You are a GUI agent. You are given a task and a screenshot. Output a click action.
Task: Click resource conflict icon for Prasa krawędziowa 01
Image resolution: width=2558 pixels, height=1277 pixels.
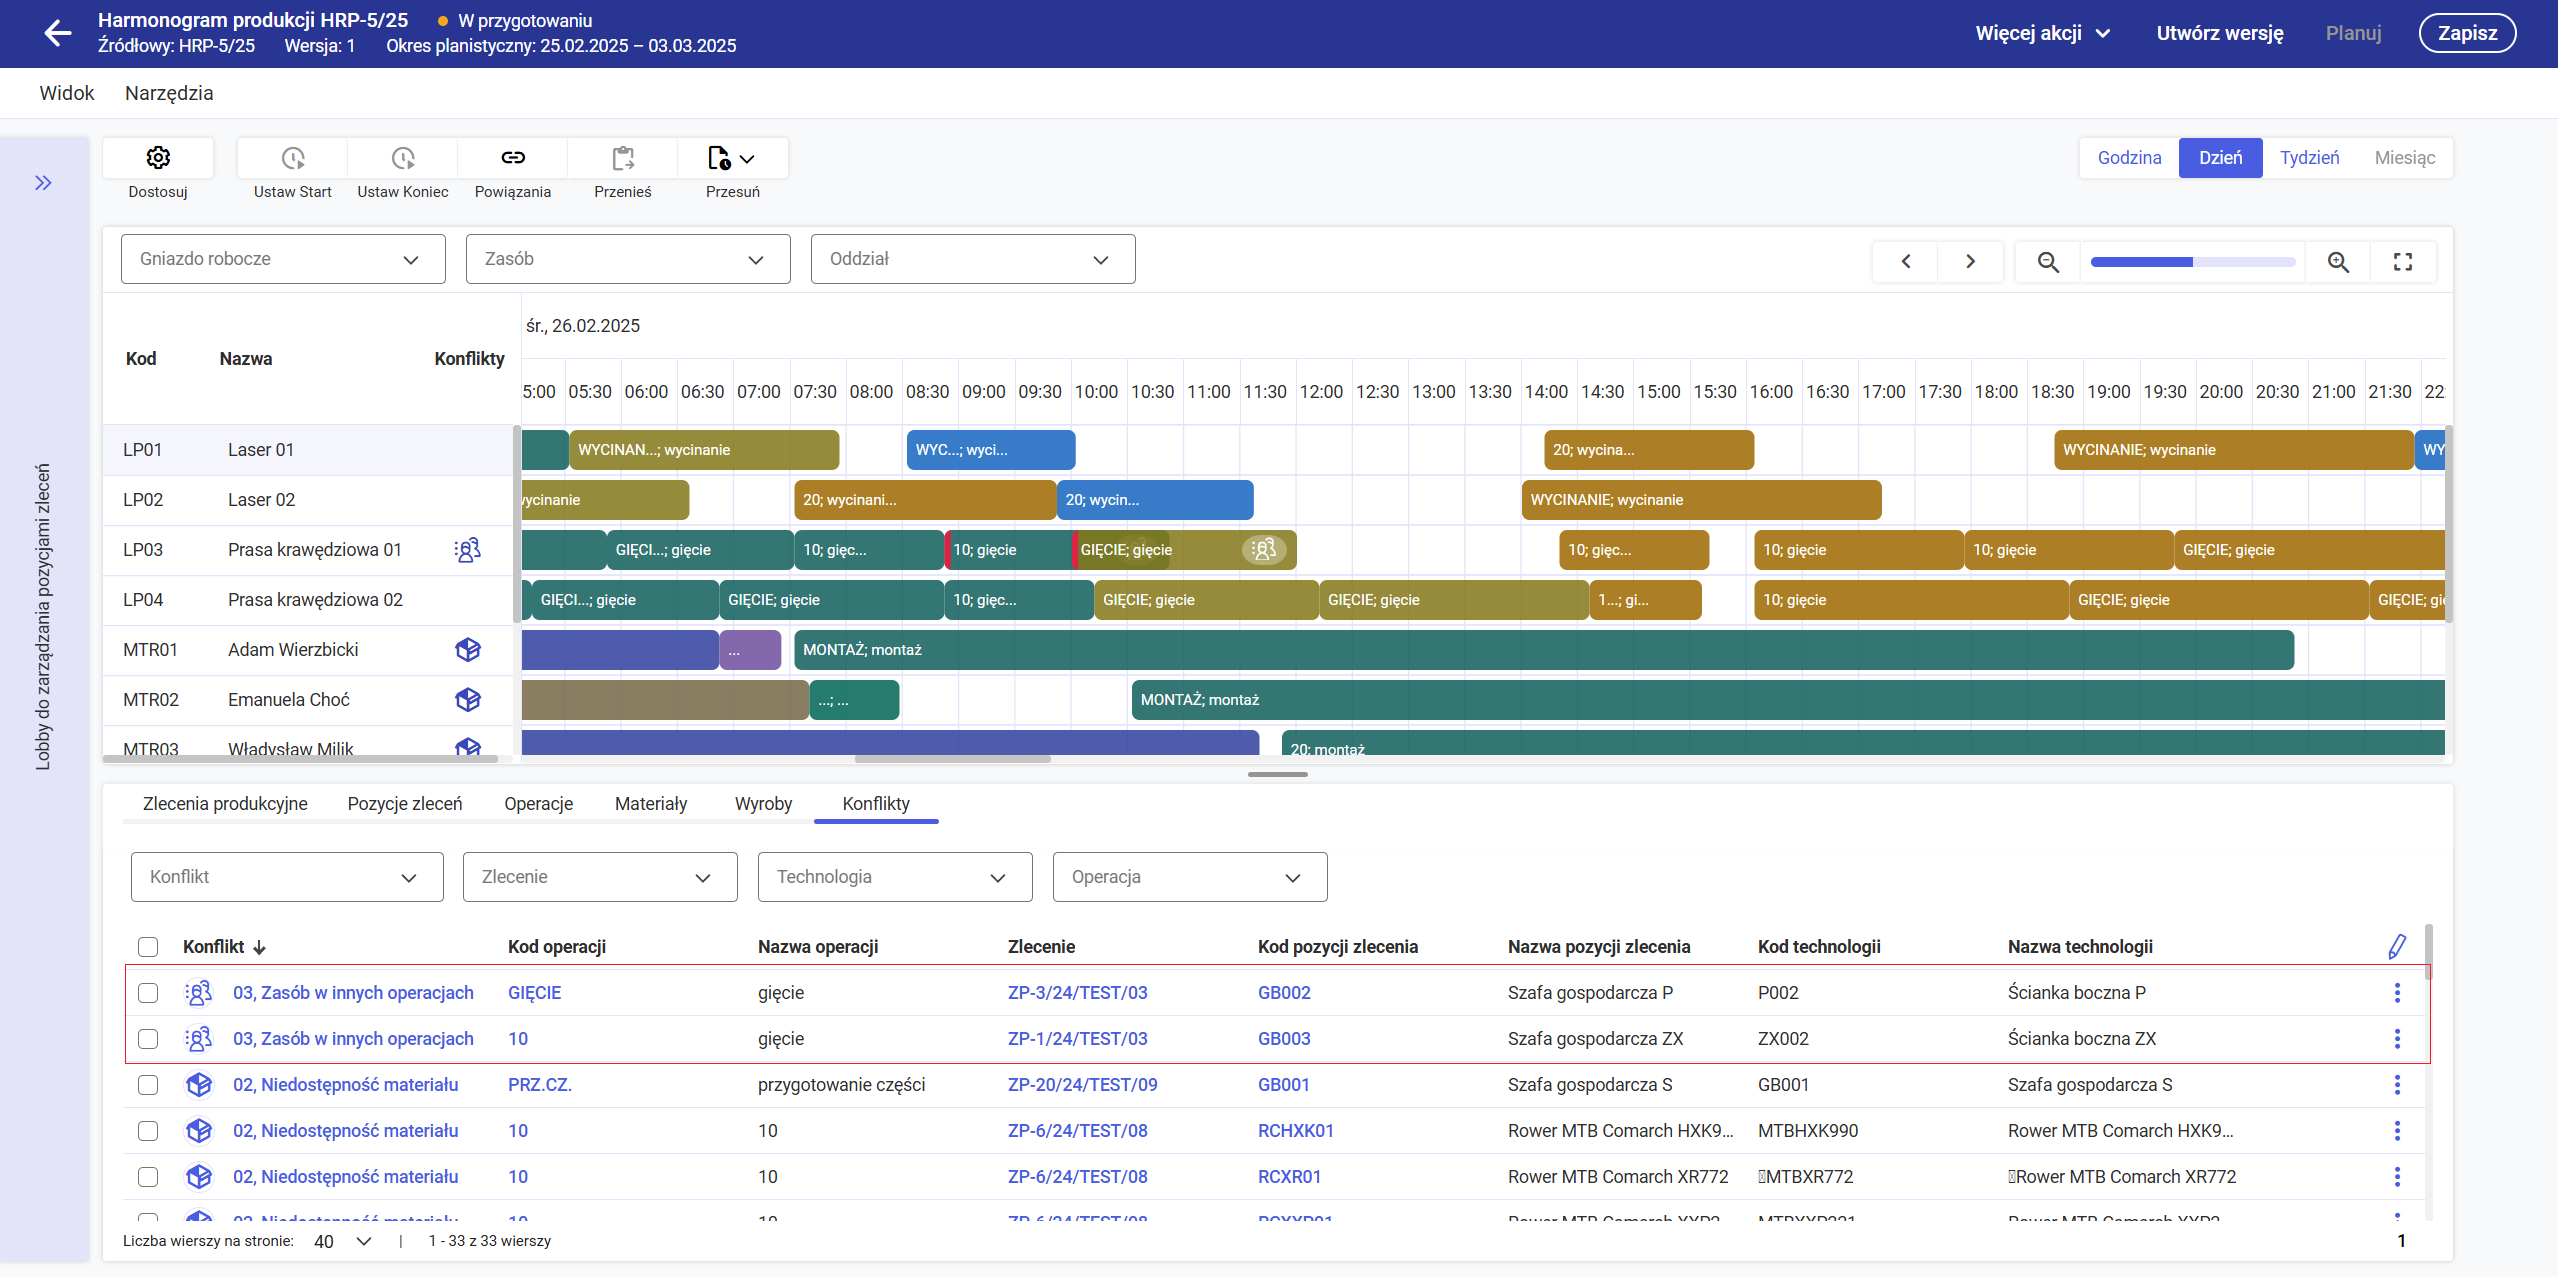(468, 550)
